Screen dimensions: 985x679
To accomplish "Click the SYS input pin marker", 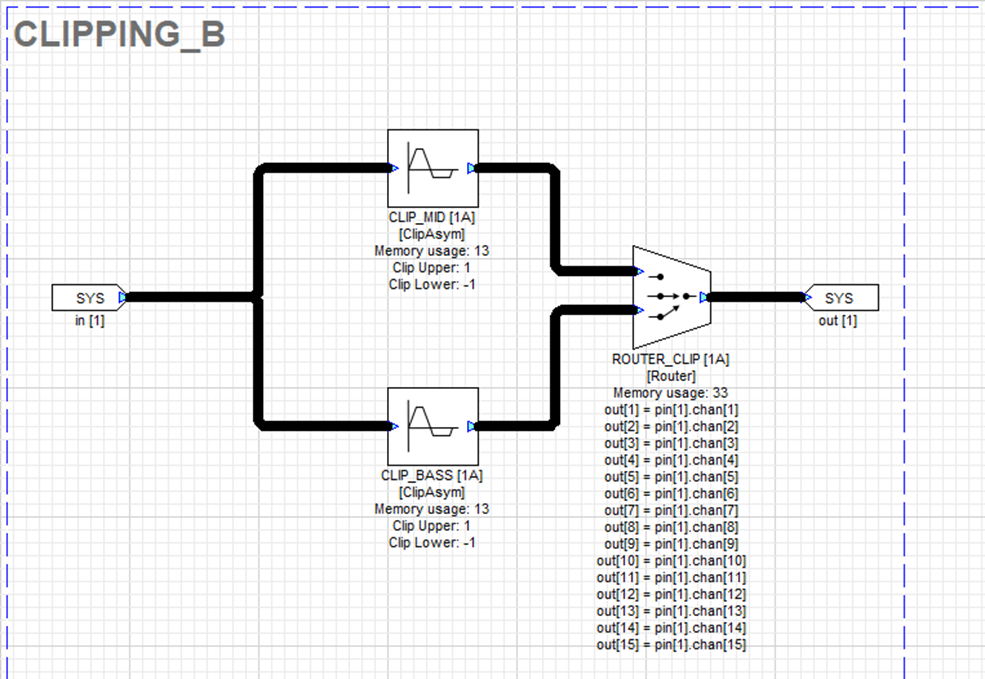I will tap(87, 297).
